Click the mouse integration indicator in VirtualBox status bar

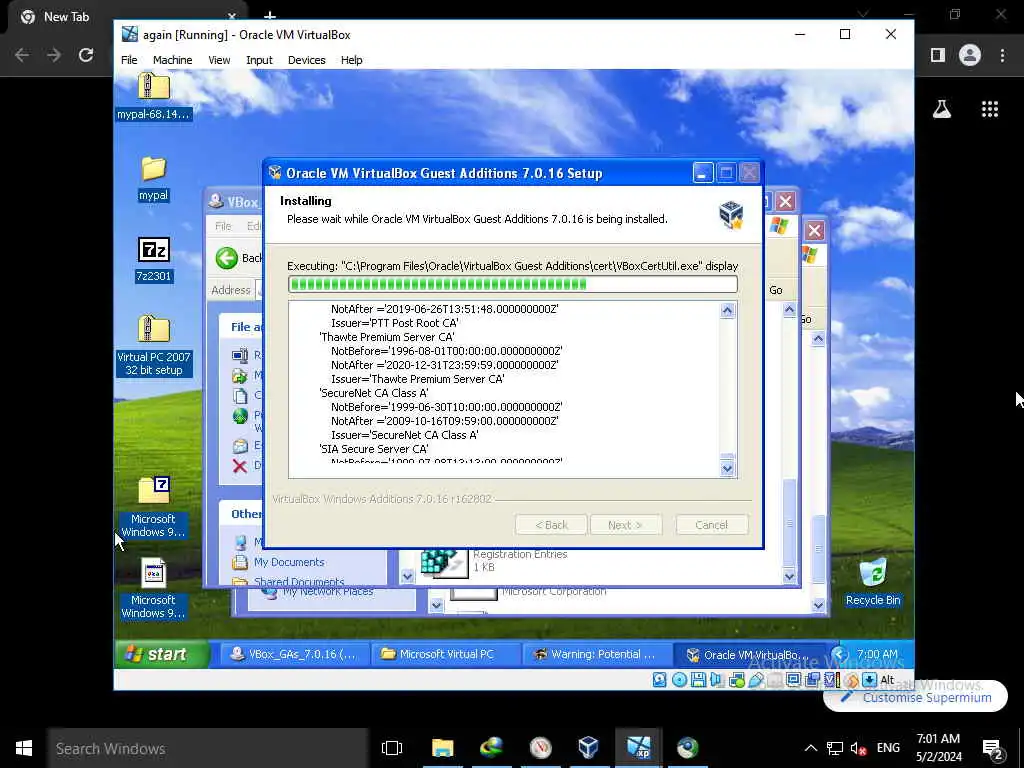(851, 680)
